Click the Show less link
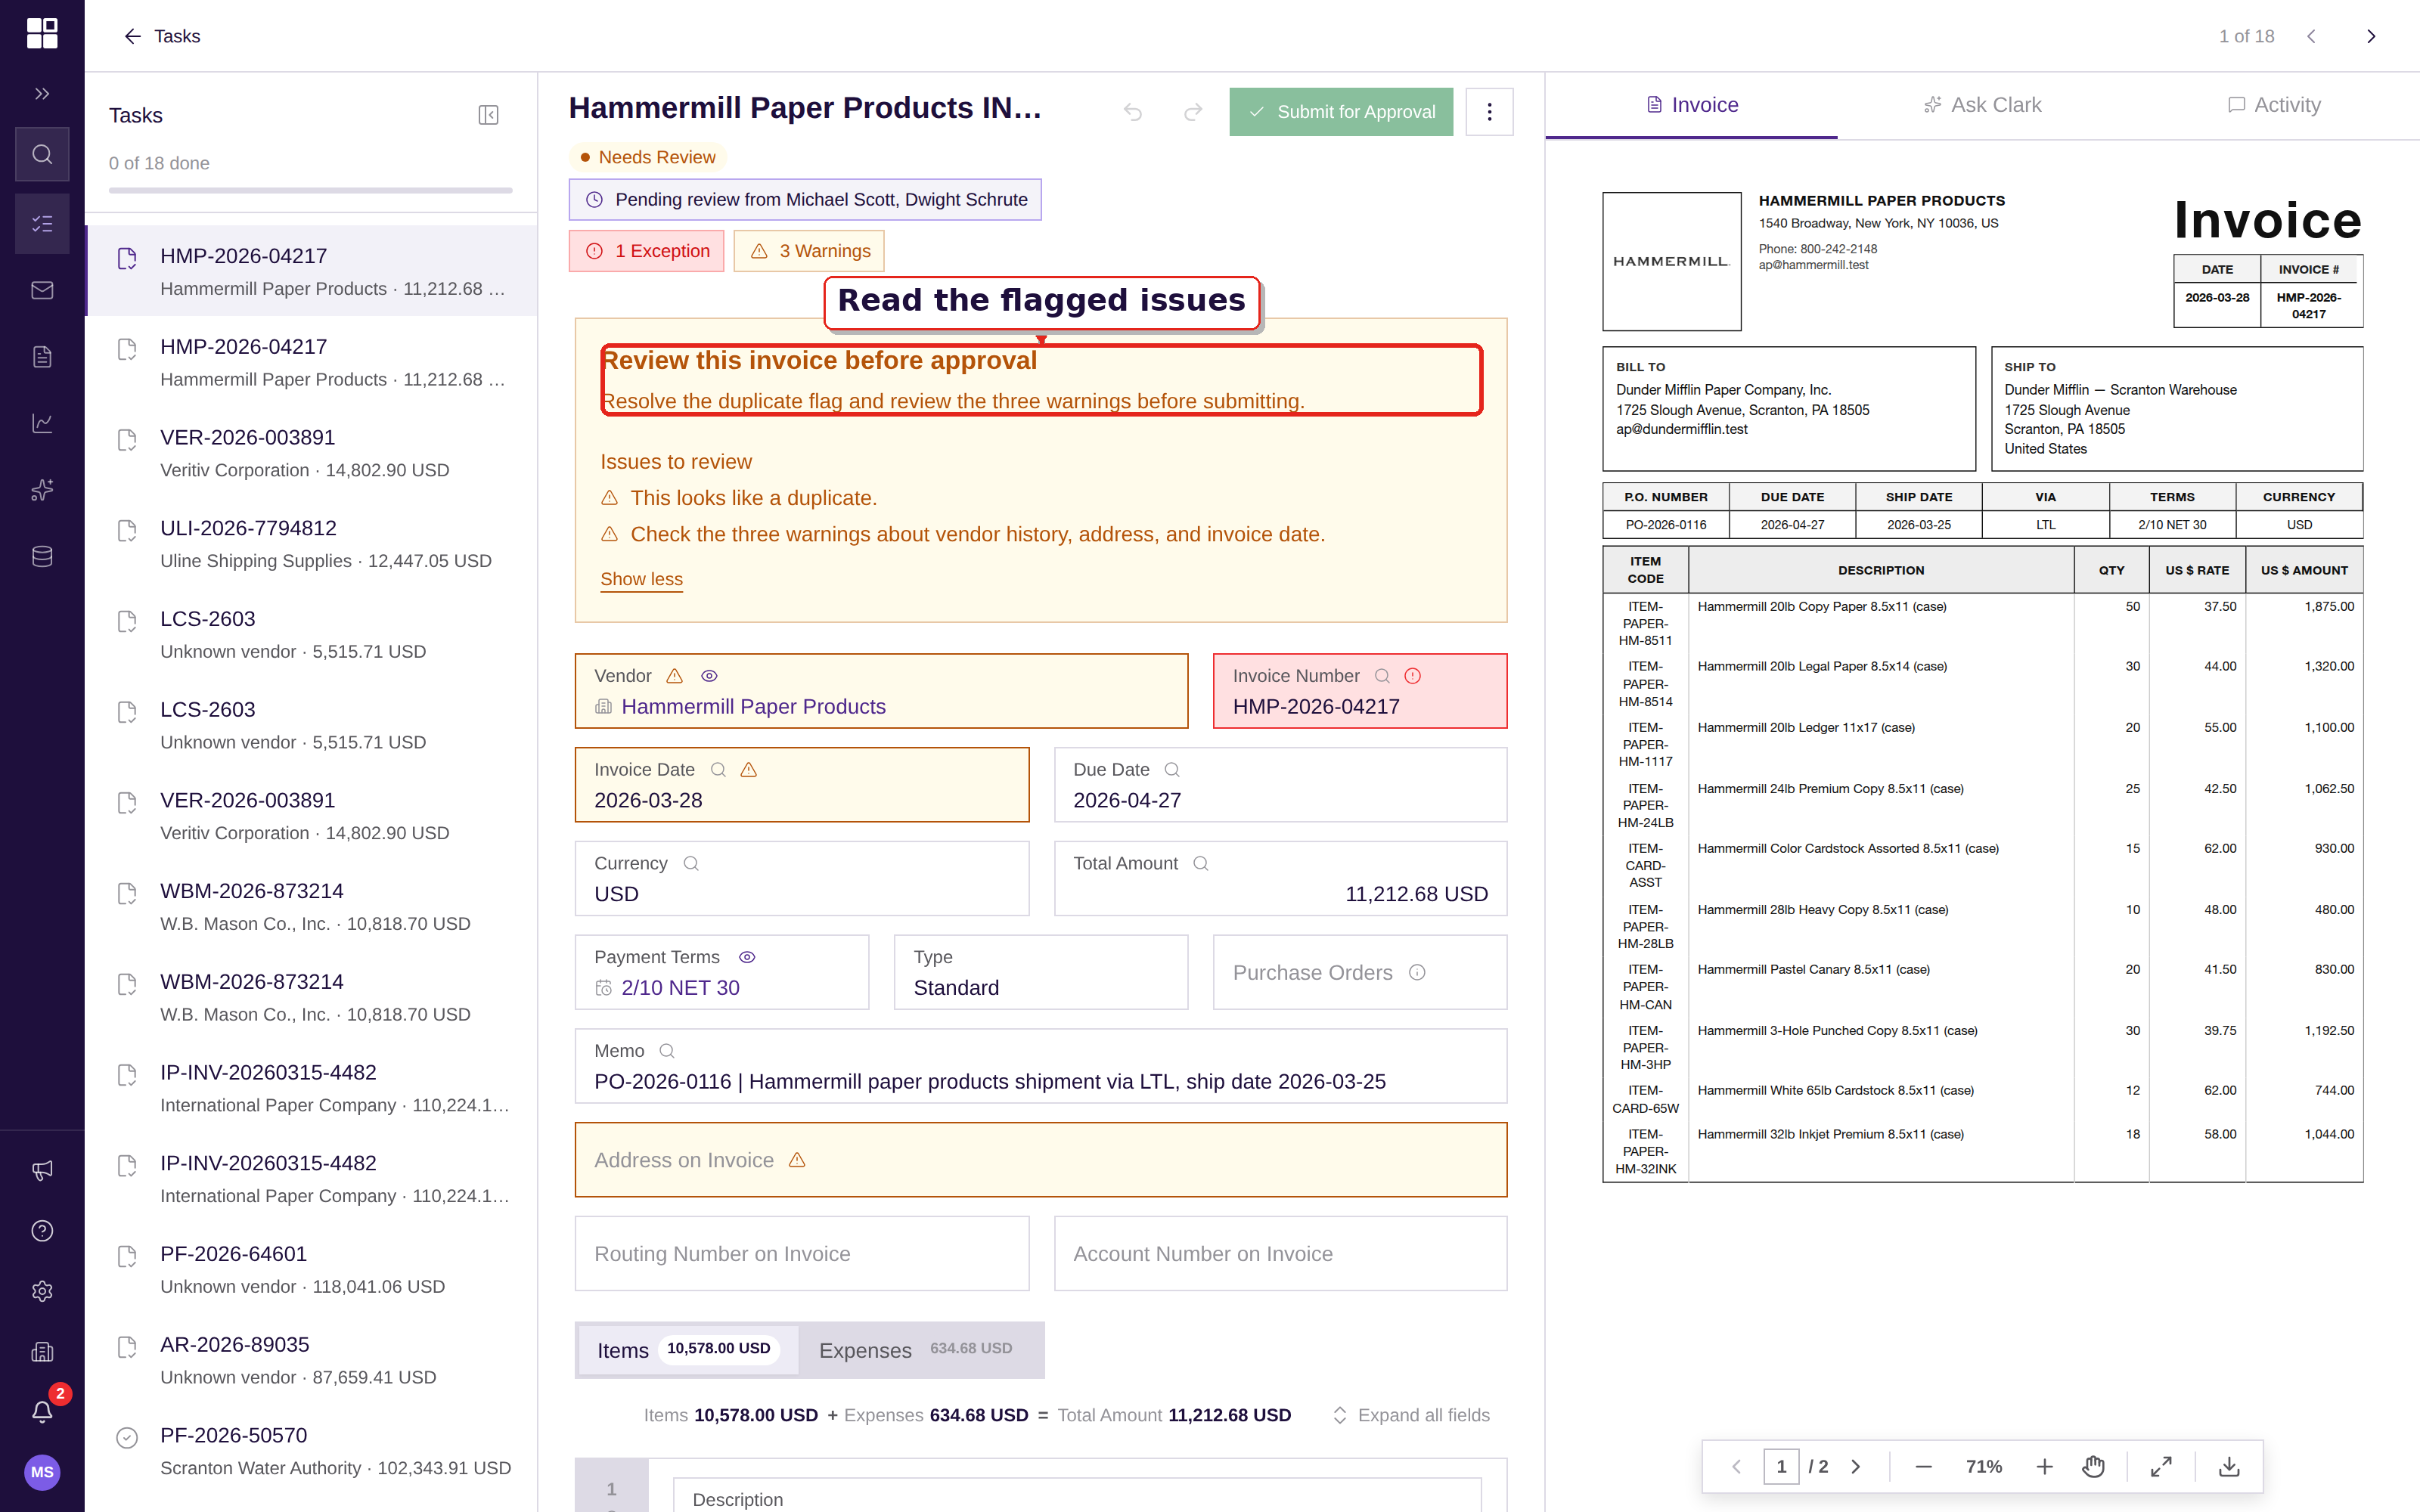Image resolution: width=2420 pixels, height=1512 pixels. [641, 579]
